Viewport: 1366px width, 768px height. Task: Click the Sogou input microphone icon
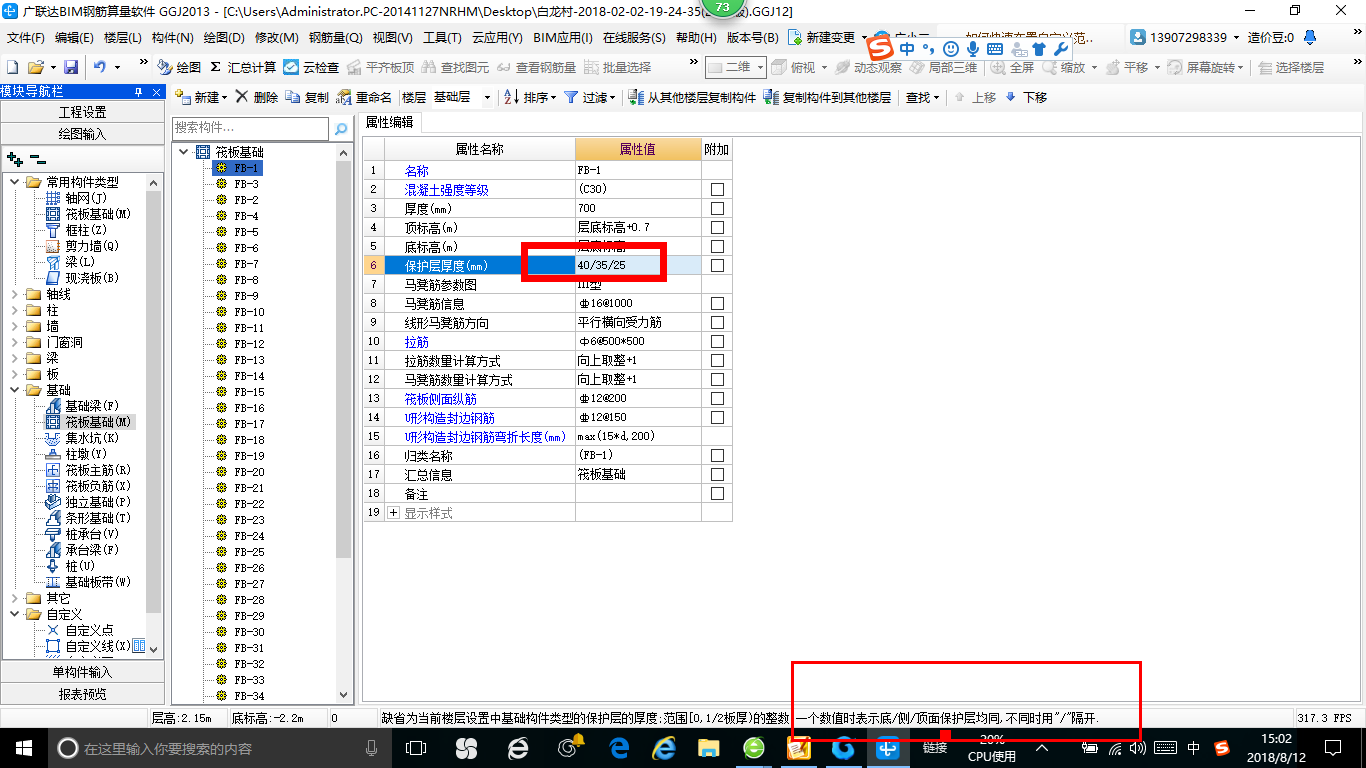(972, 48)
